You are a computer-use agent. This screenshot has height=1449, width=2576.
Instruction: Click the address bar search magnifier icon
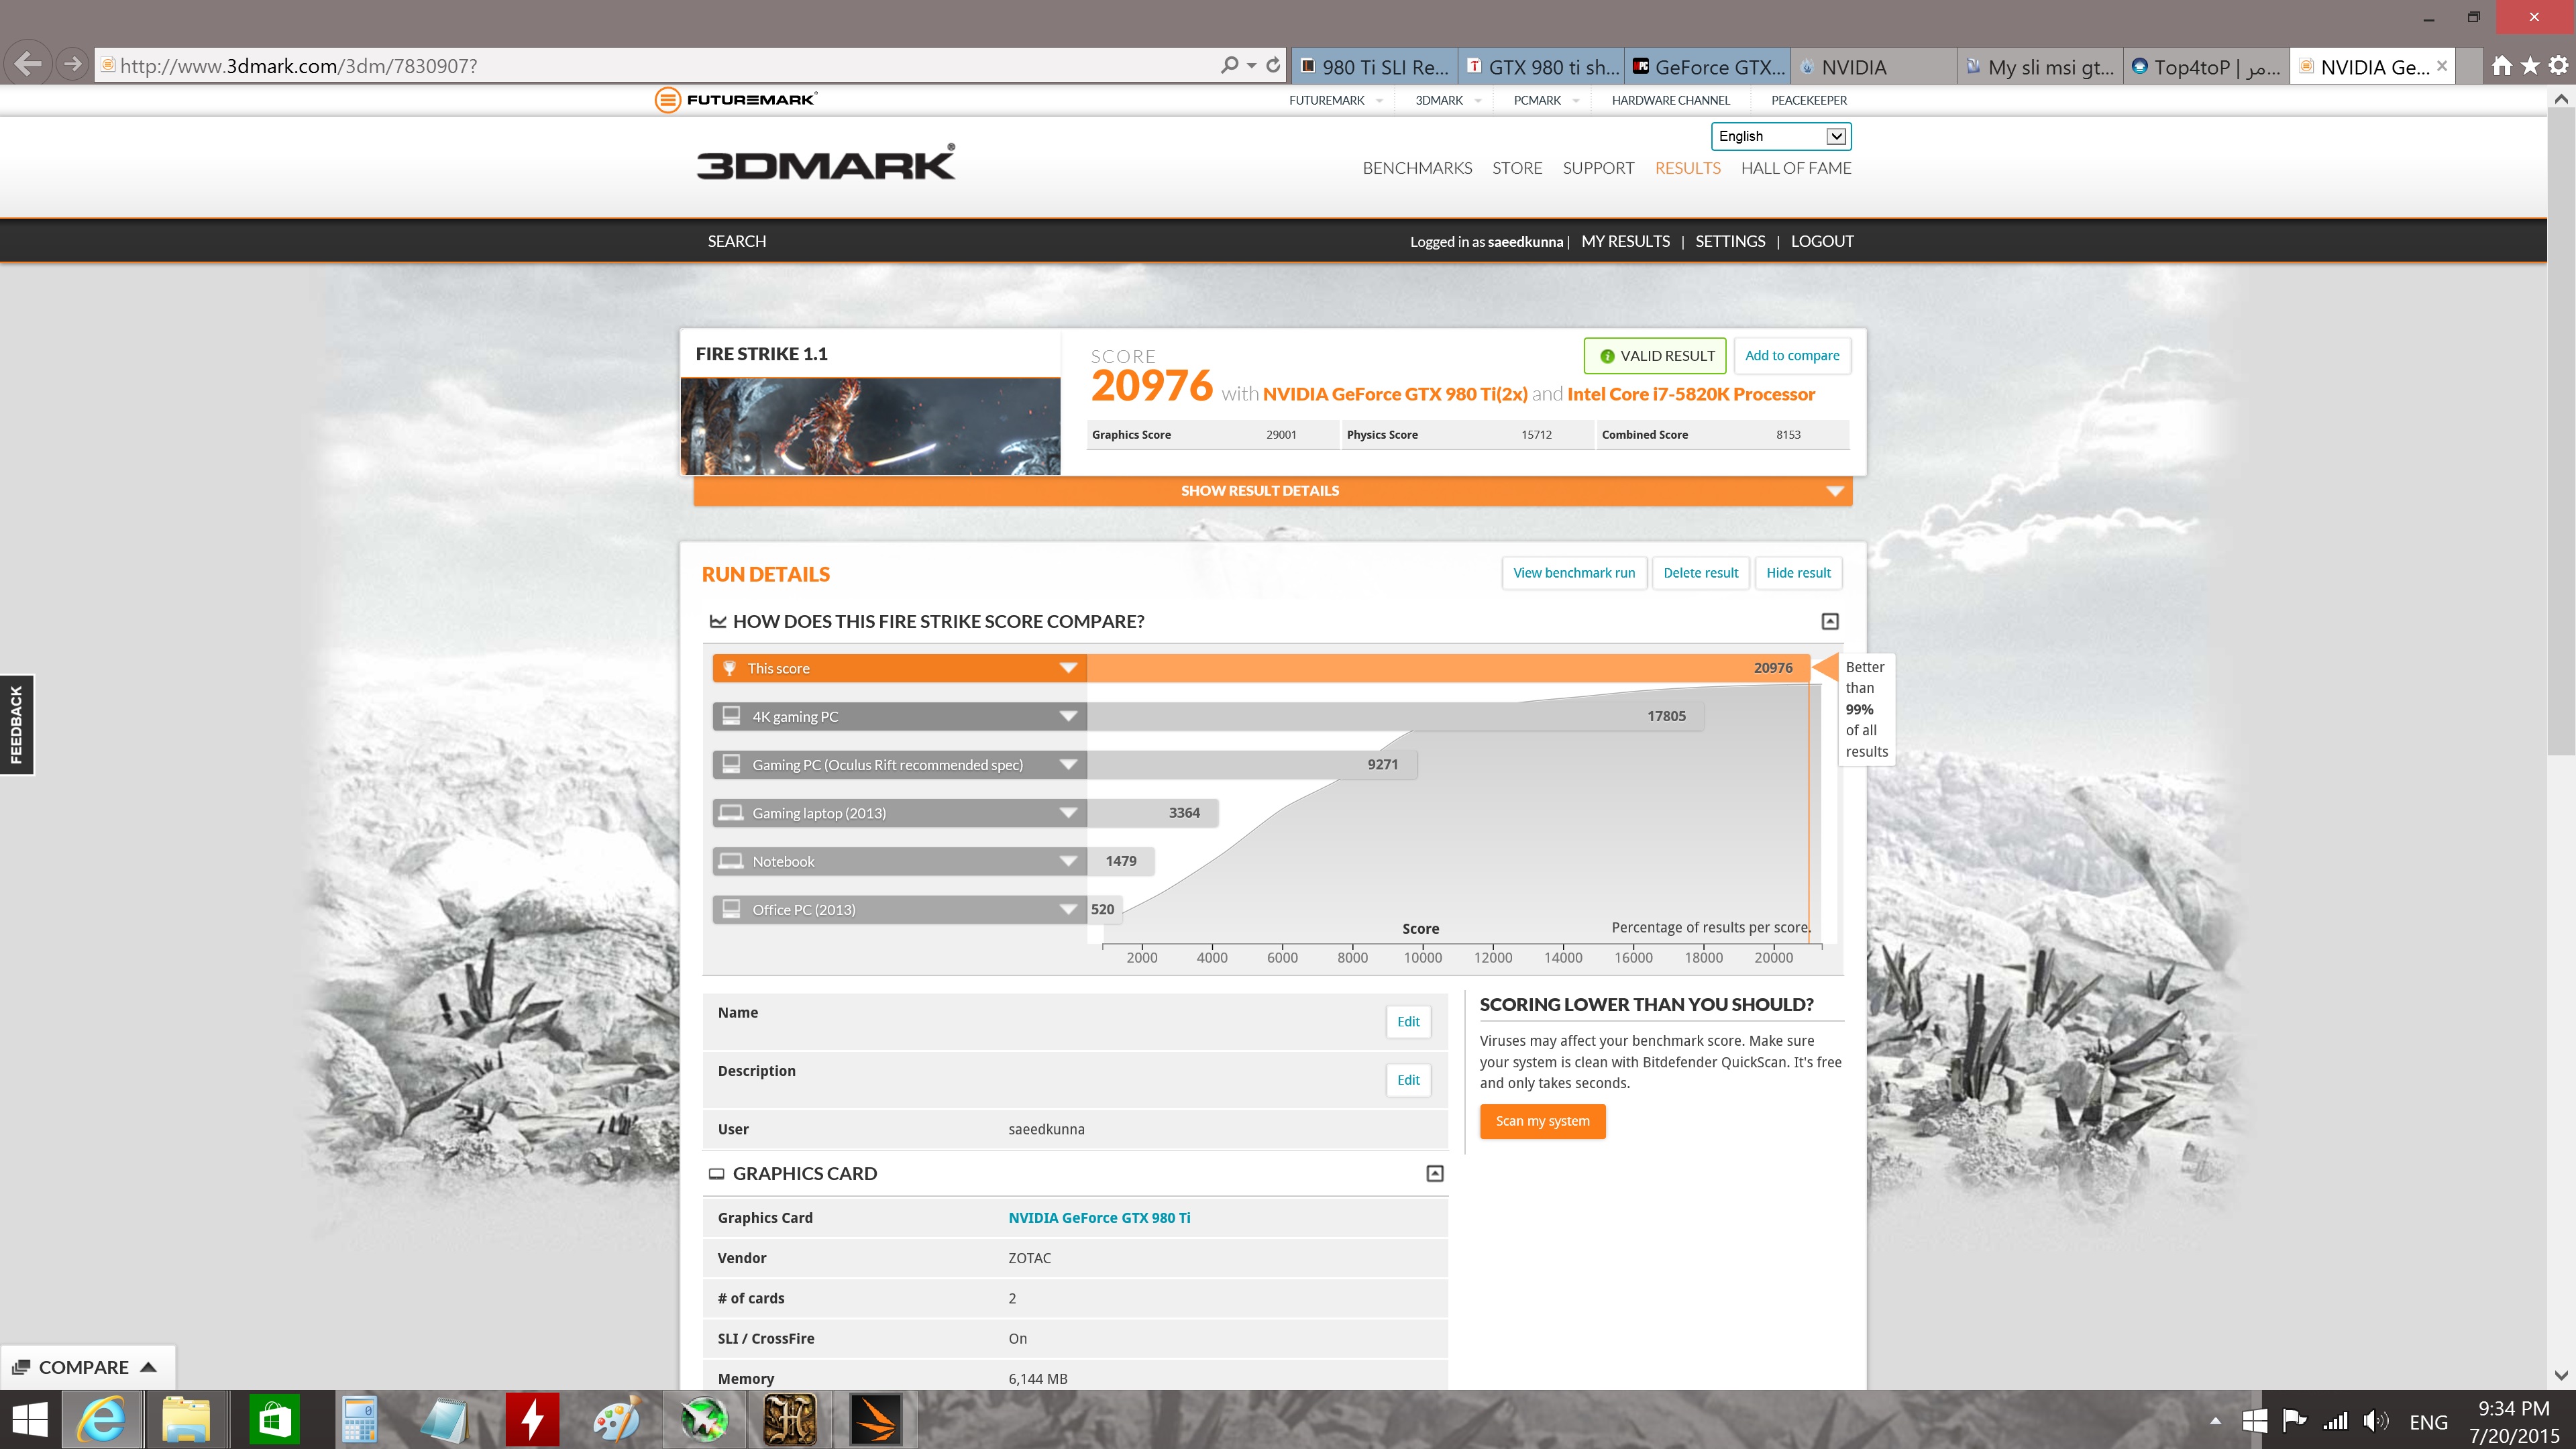tap(1229, 65)
